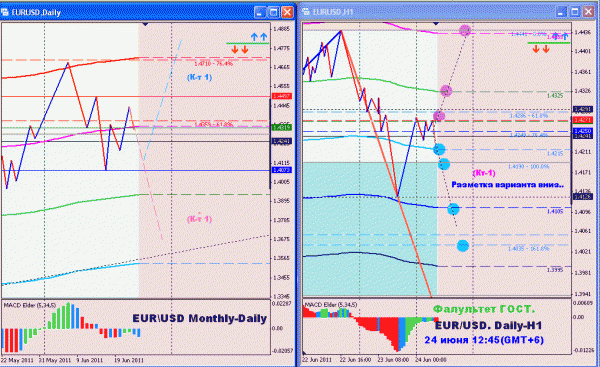The width and height of the screenshot is (600, 367).
Task: Select the chart shift triangle on H1 chart
Action: click(436, 24)
